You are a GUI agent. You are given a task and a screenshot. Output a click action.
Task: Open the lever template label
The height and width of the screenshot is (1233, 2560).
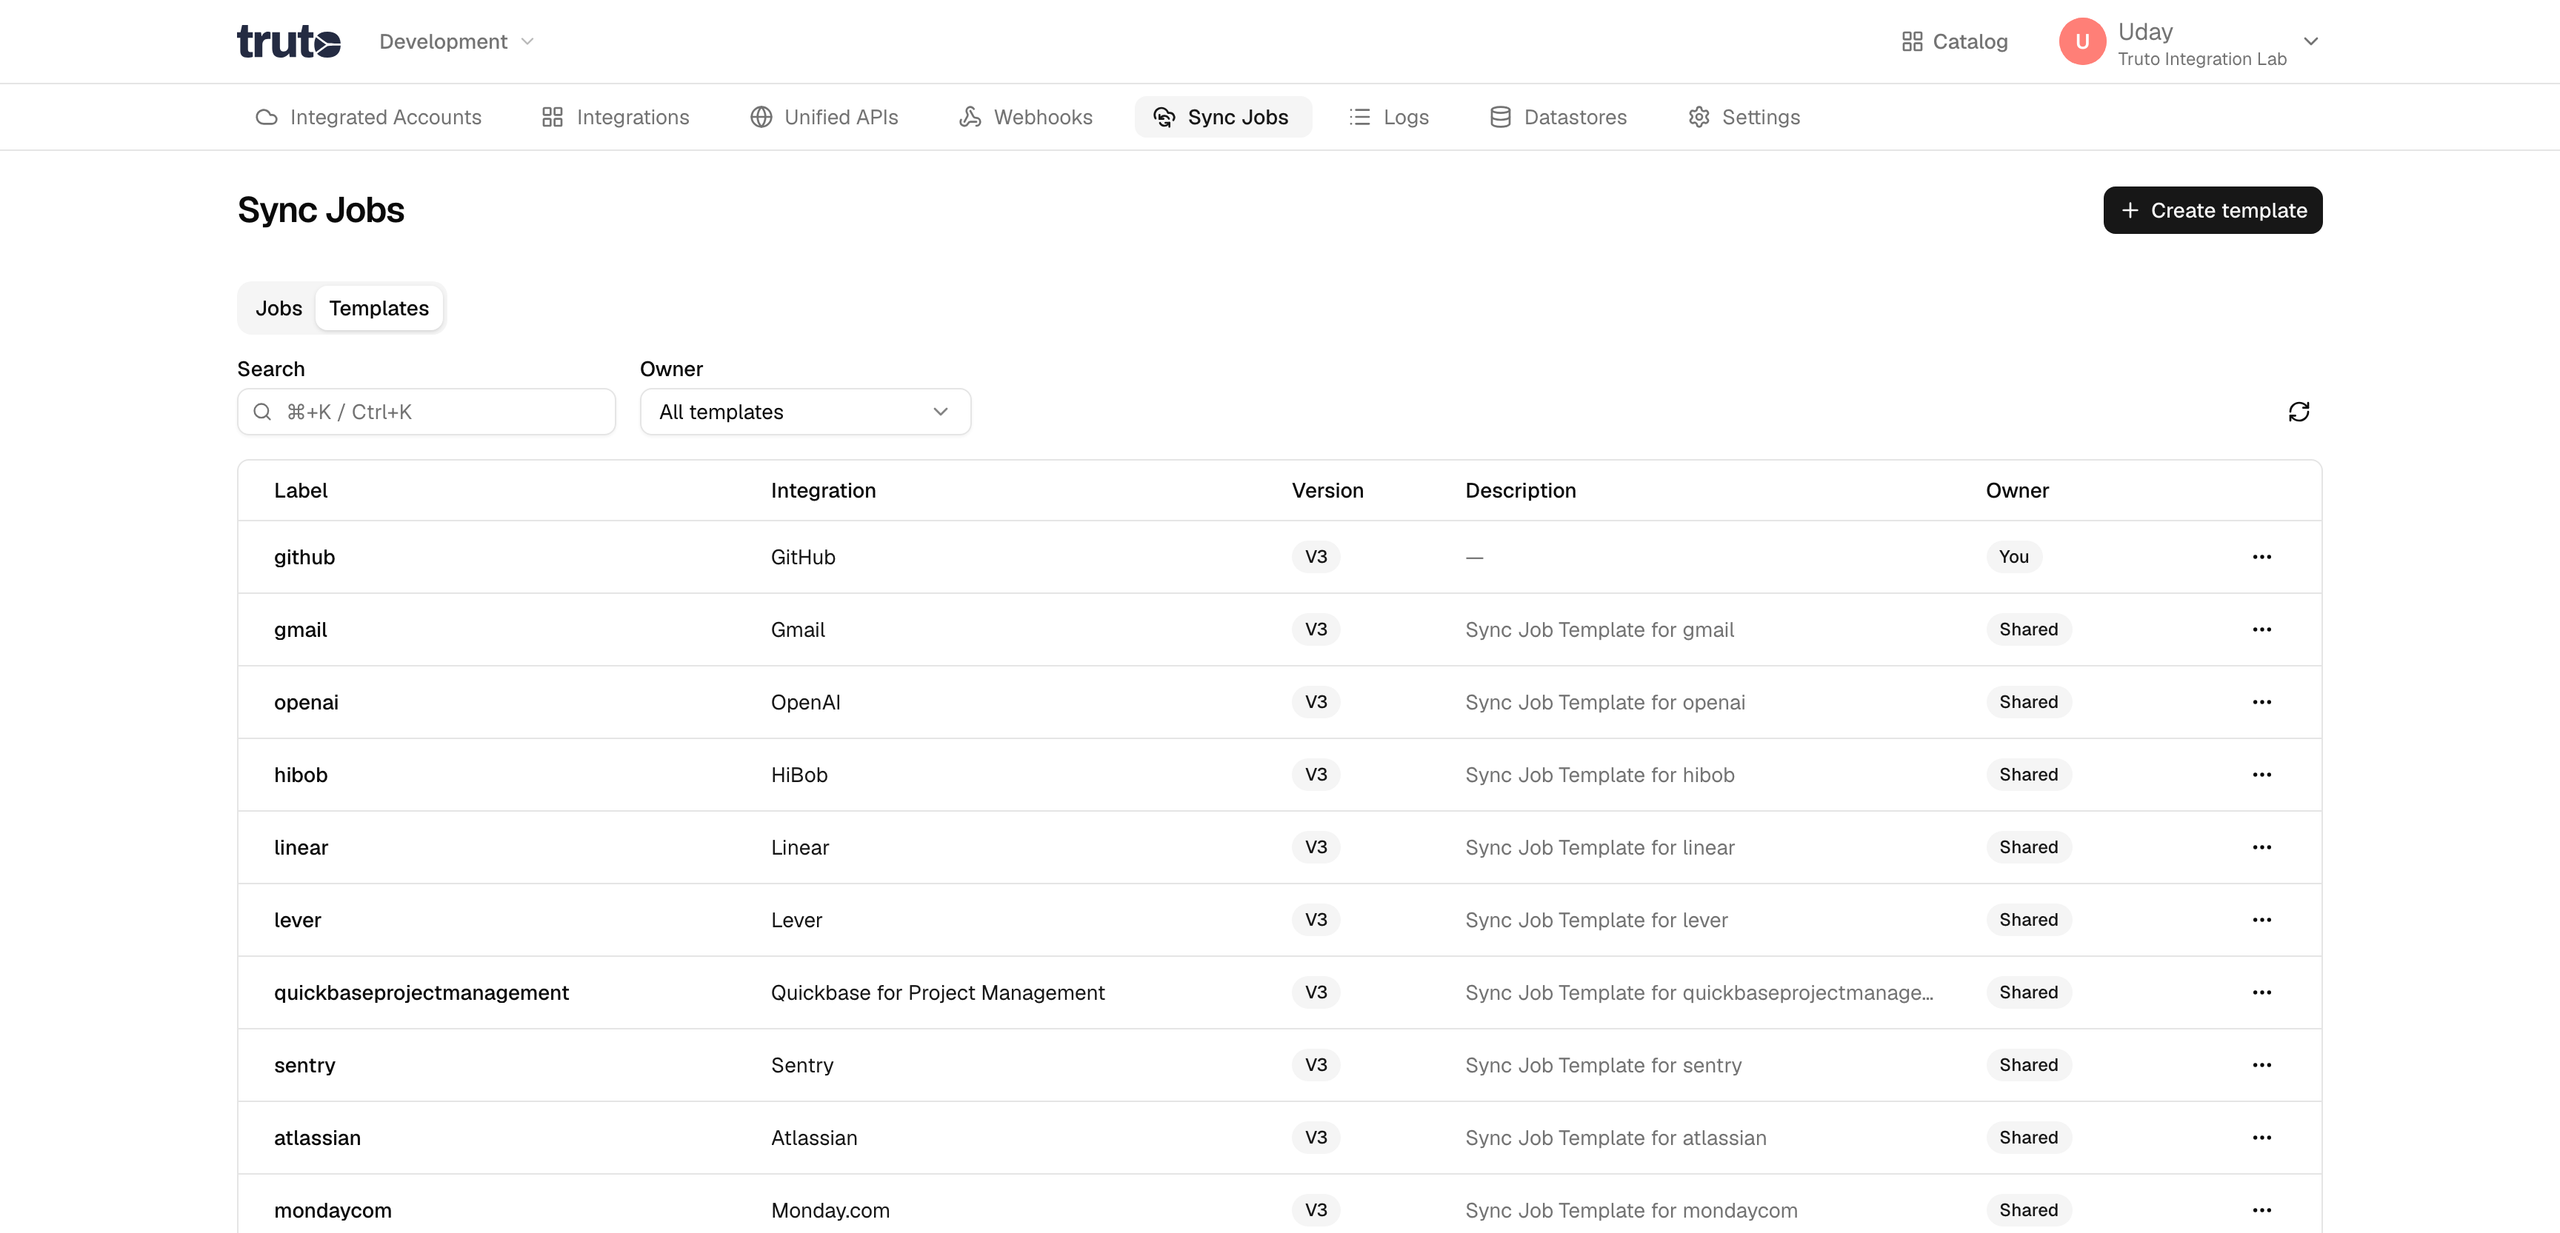tap(297, 920)
